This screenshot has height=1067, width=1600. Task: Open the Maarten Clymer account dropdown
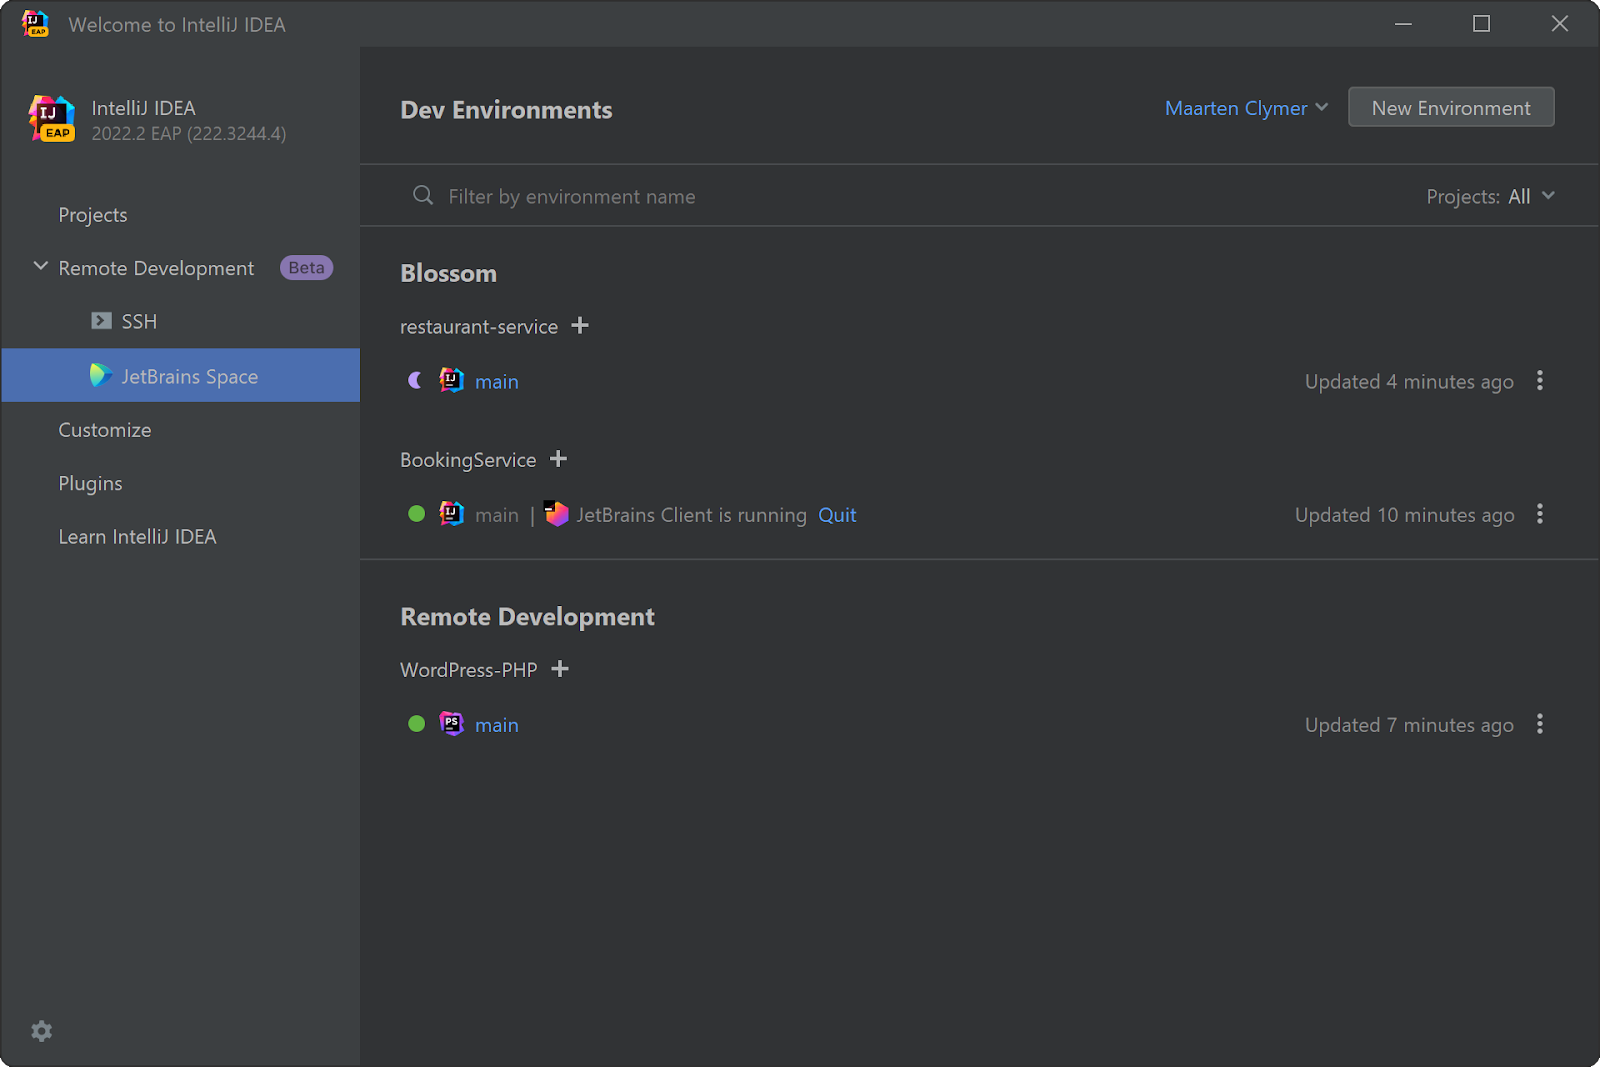[1246, 108]
